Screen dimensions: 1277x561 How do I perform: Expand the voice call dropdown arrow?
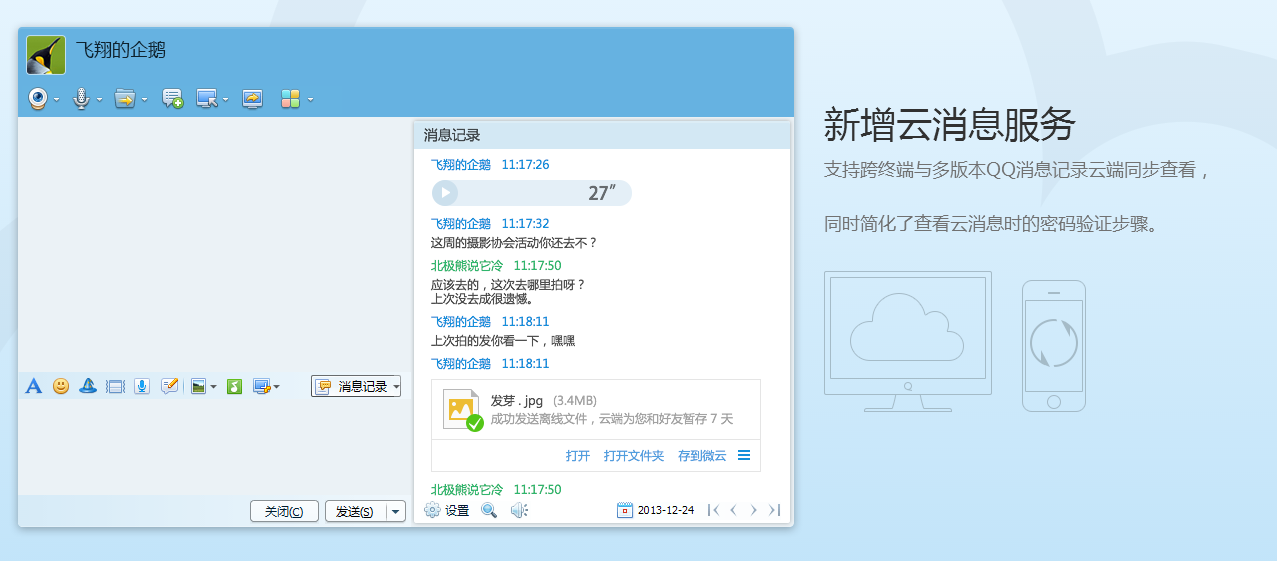(x=100, y=99)
